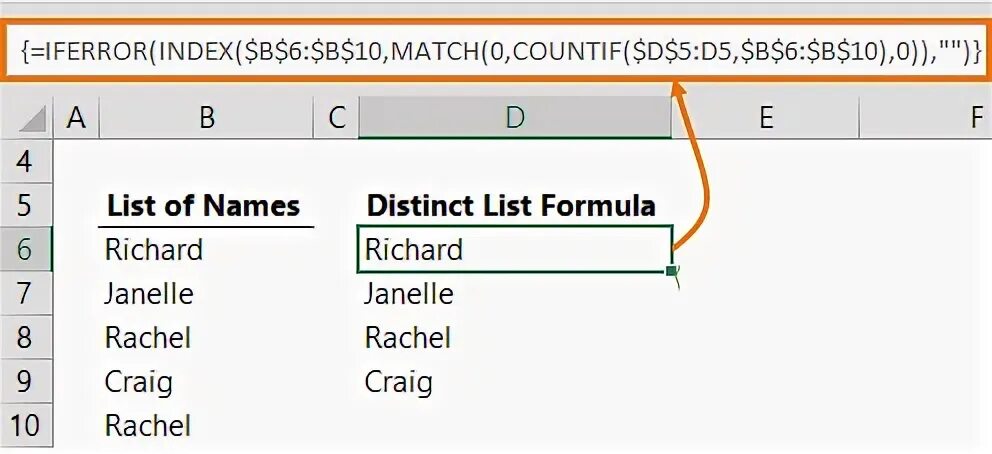
Task: Select column A header
Action: [x=75, y=119]
